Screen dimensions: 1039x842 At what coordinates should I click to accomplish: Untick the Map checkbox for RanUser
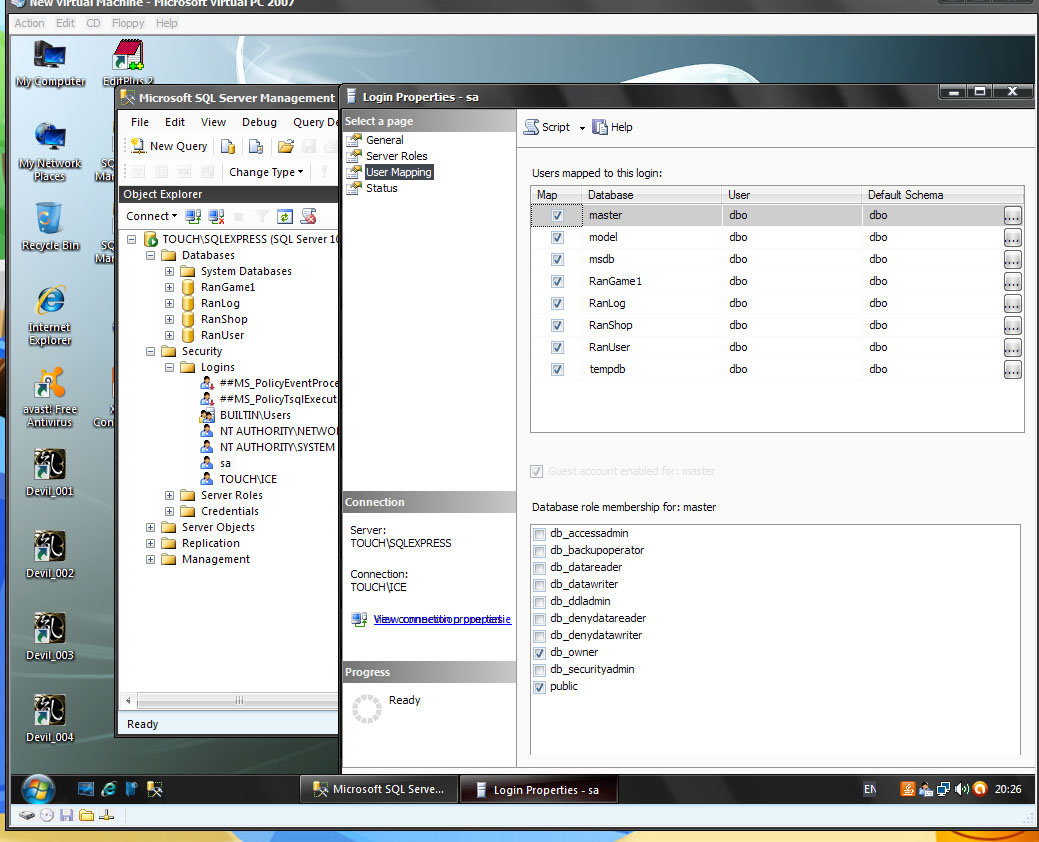pyautogui.click(x=557, y=347)
